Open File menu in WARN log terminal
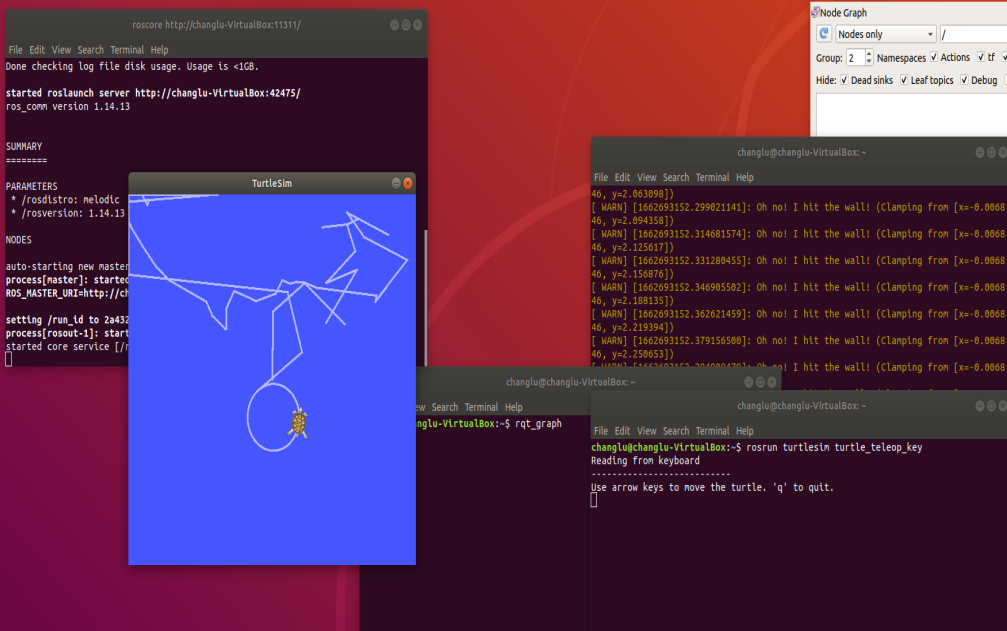The image size is (1007, 631). pos(601,178)
